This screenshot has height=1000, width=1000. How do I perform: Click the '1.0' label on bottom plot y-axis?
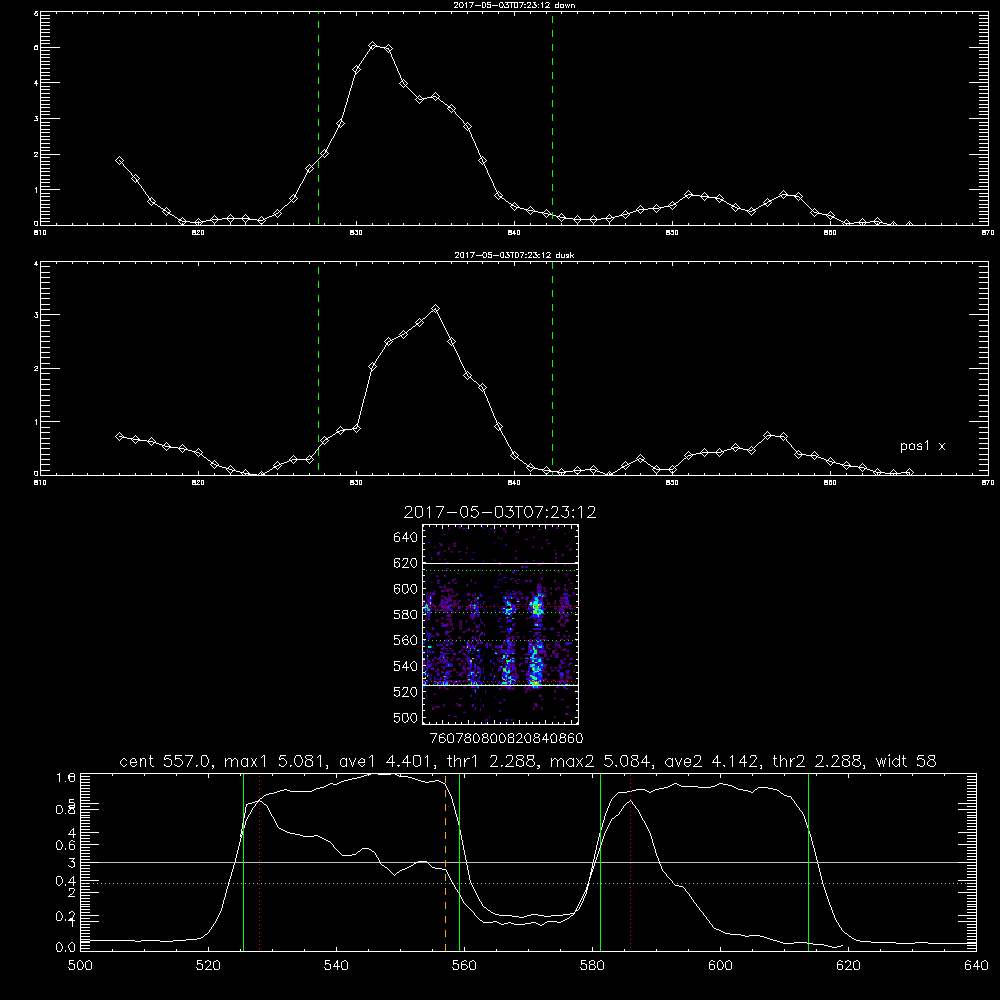66,777
